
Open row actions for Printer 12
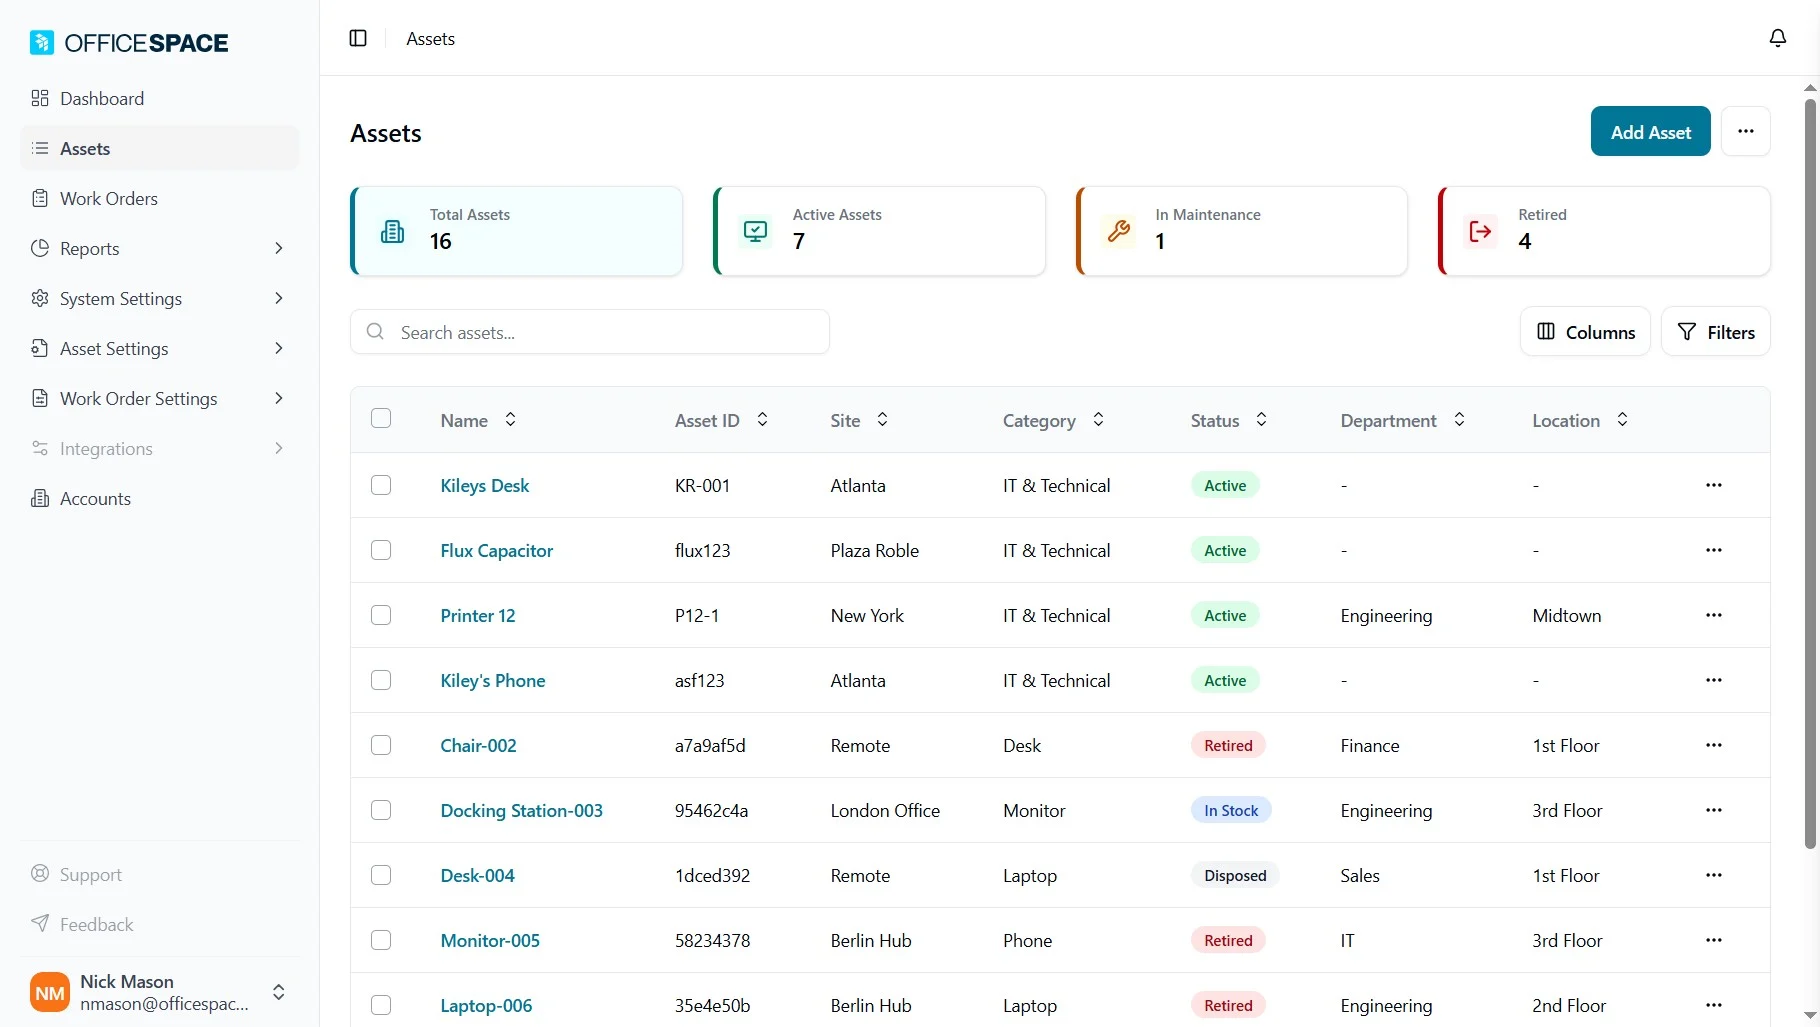click(1713, 615)
